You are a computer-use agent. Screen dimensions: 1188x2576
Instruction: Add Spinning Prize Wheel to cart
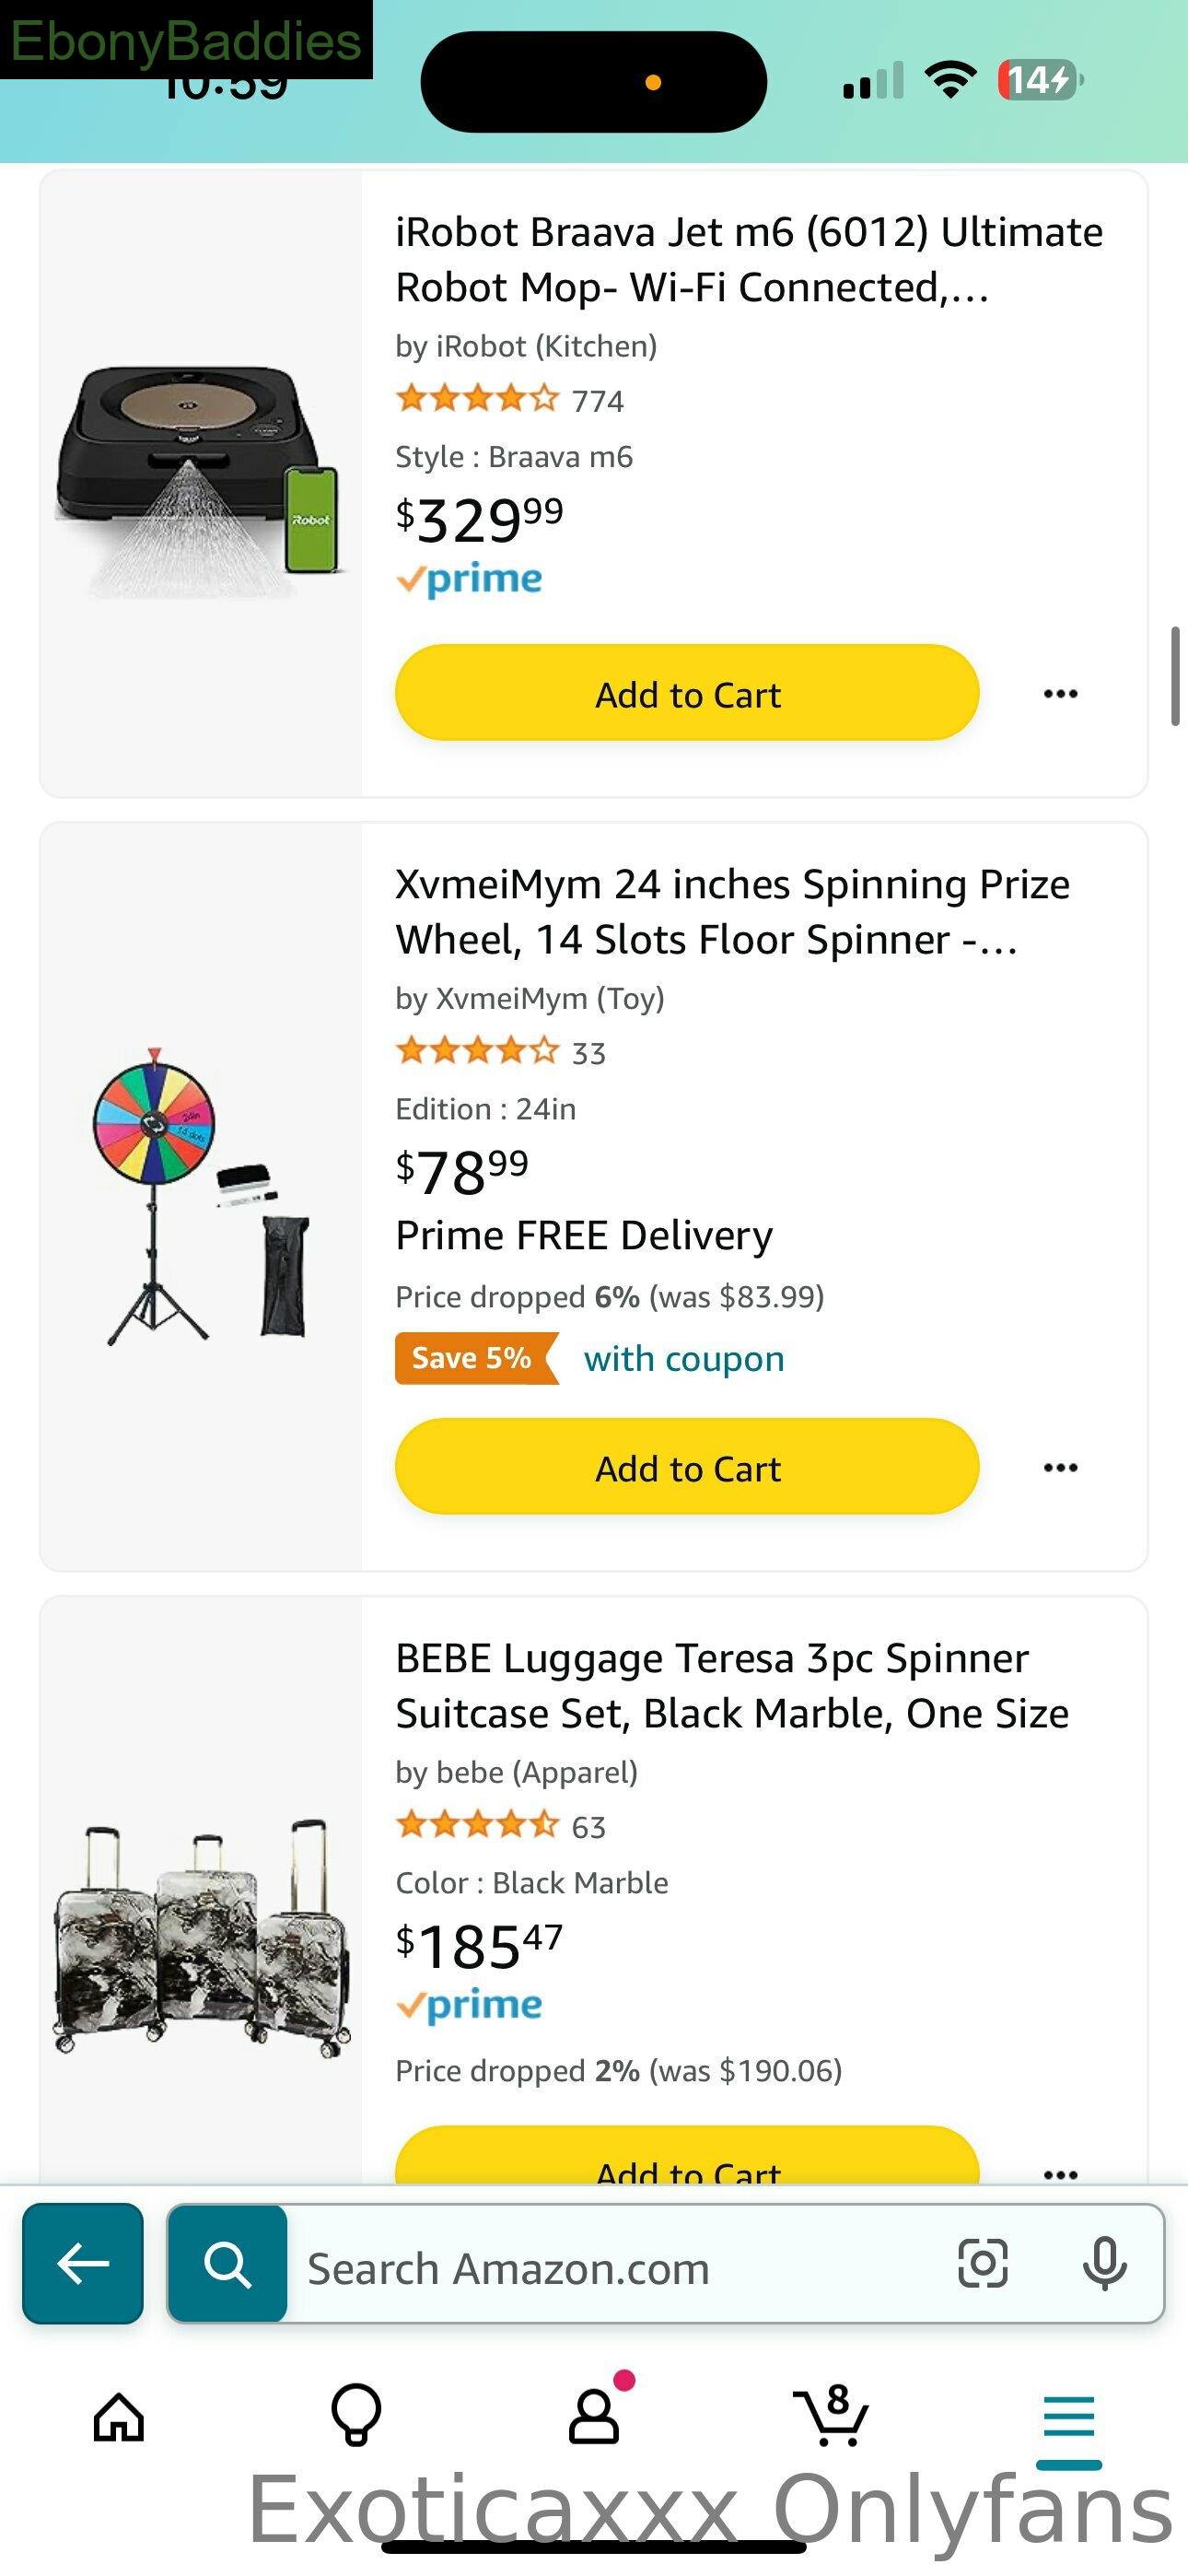pyautogui.click(x=687, y=1467)
